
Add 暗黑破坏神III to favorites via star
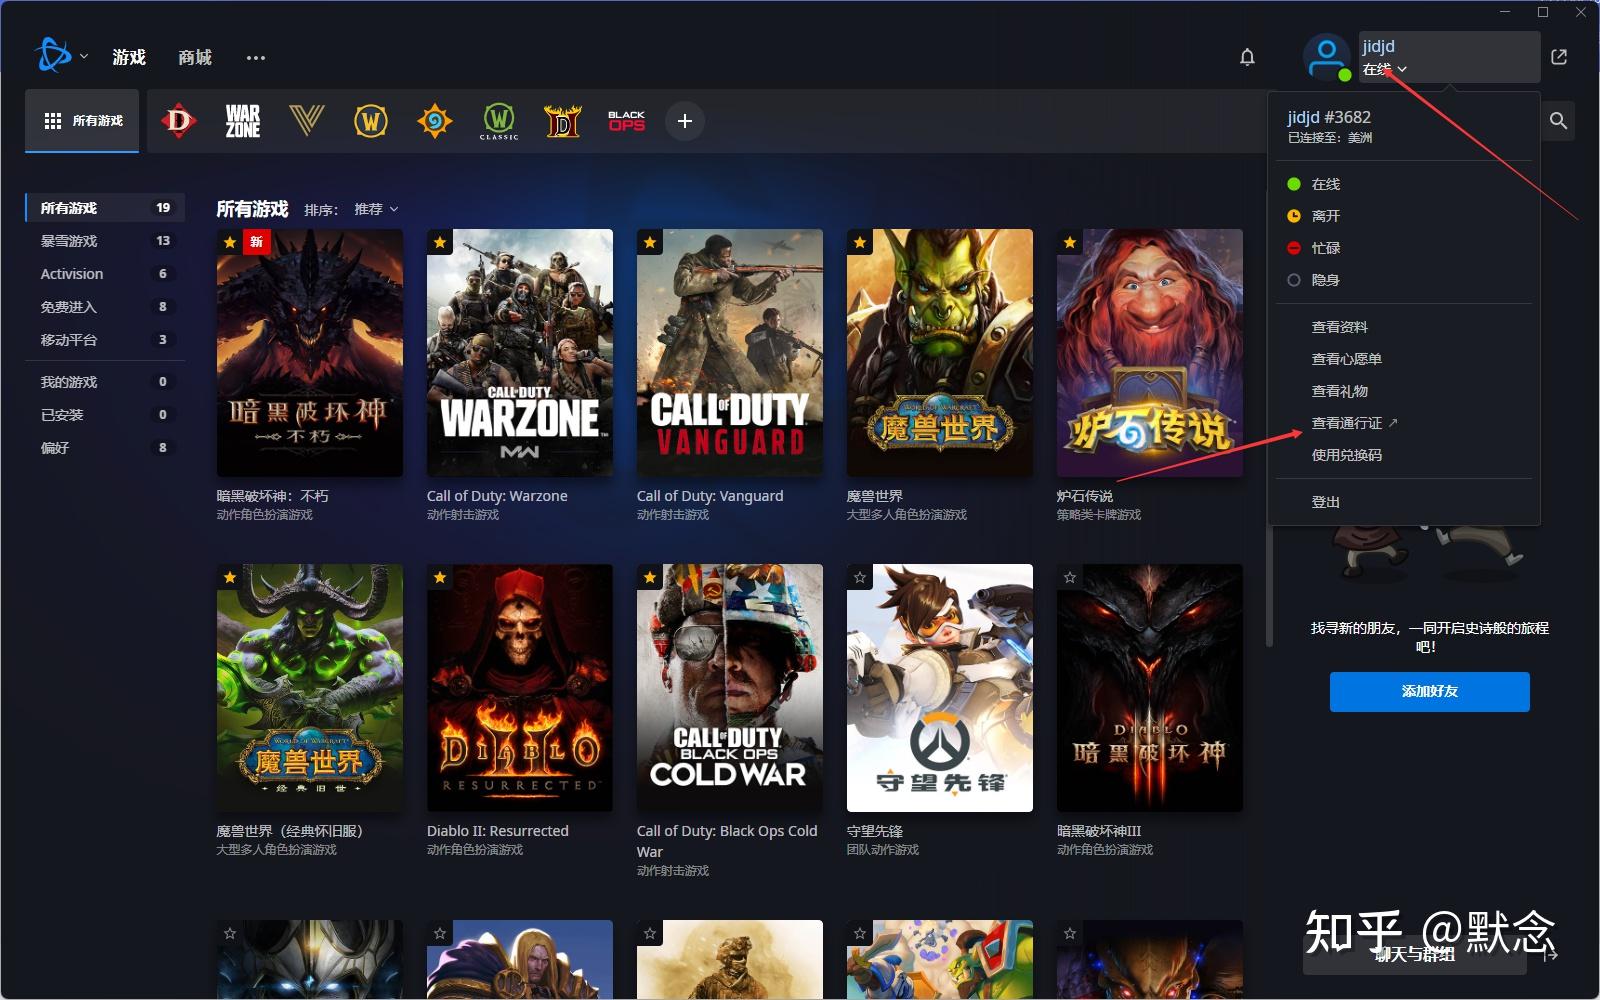coord(1070,577)
